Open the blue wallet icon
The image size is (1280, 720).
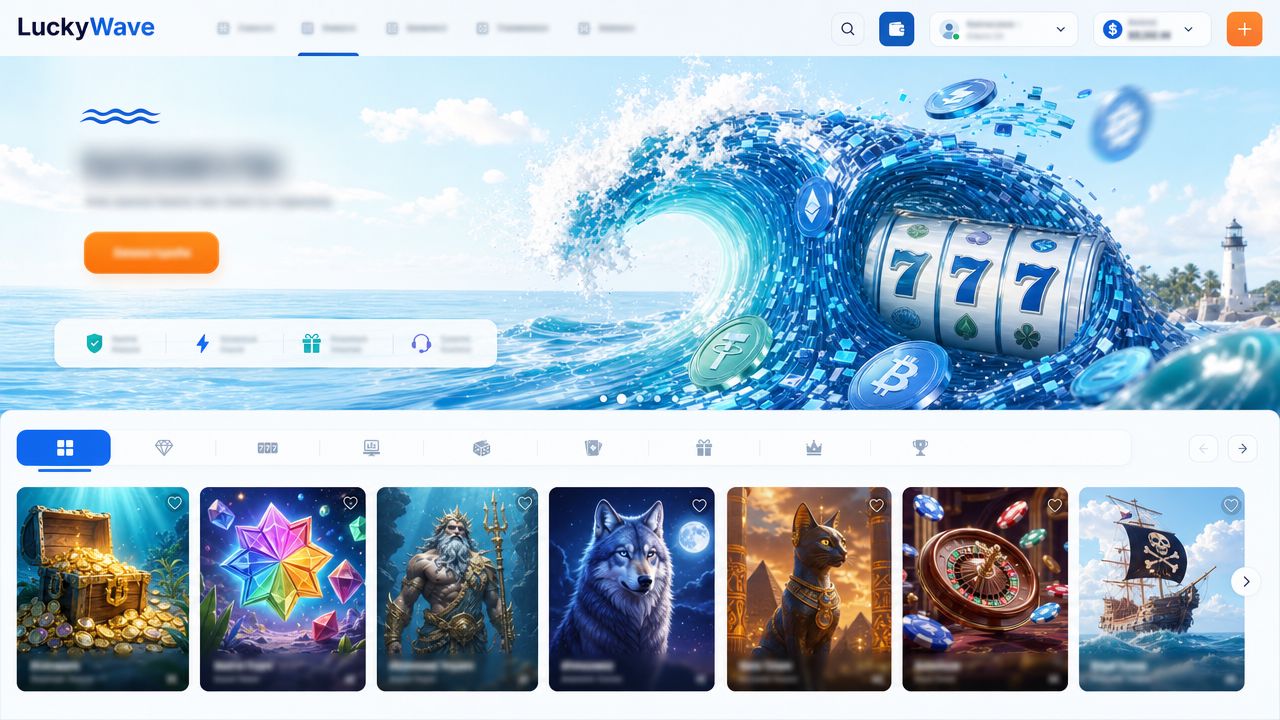click(897, 29)
